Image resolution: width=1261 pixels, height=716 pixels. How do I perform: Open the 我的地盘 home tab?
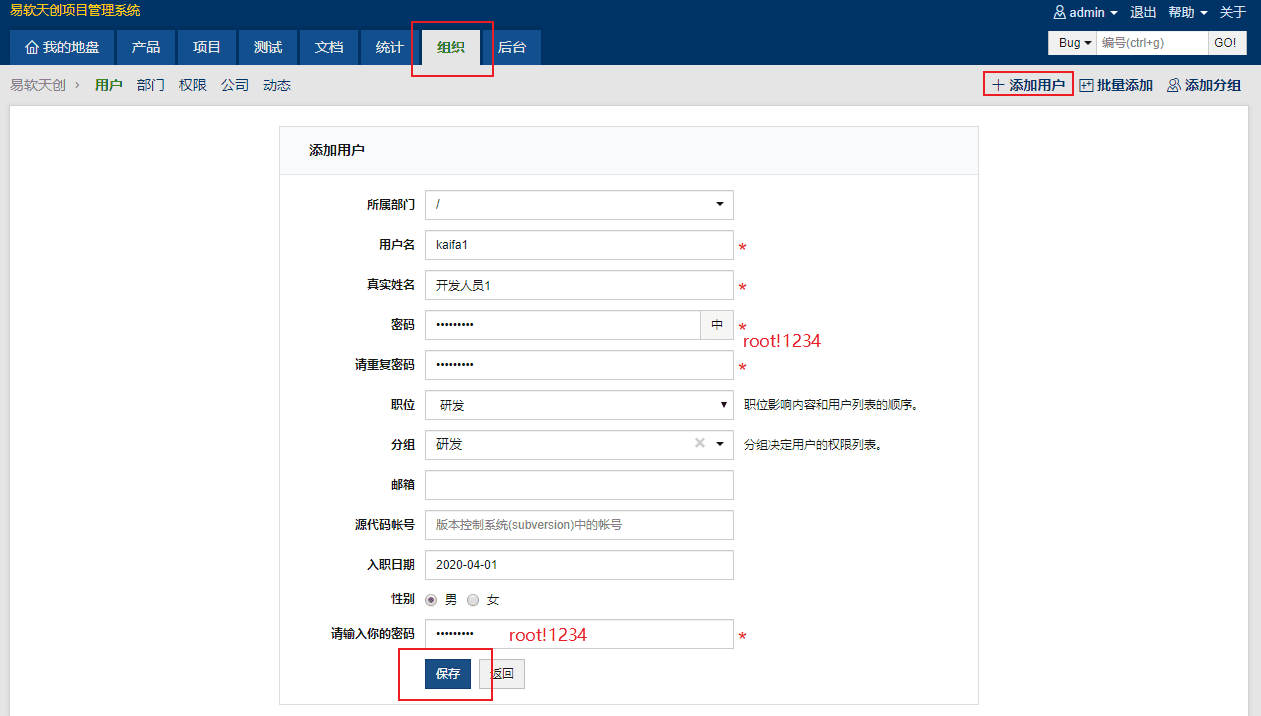click(62, 47)
